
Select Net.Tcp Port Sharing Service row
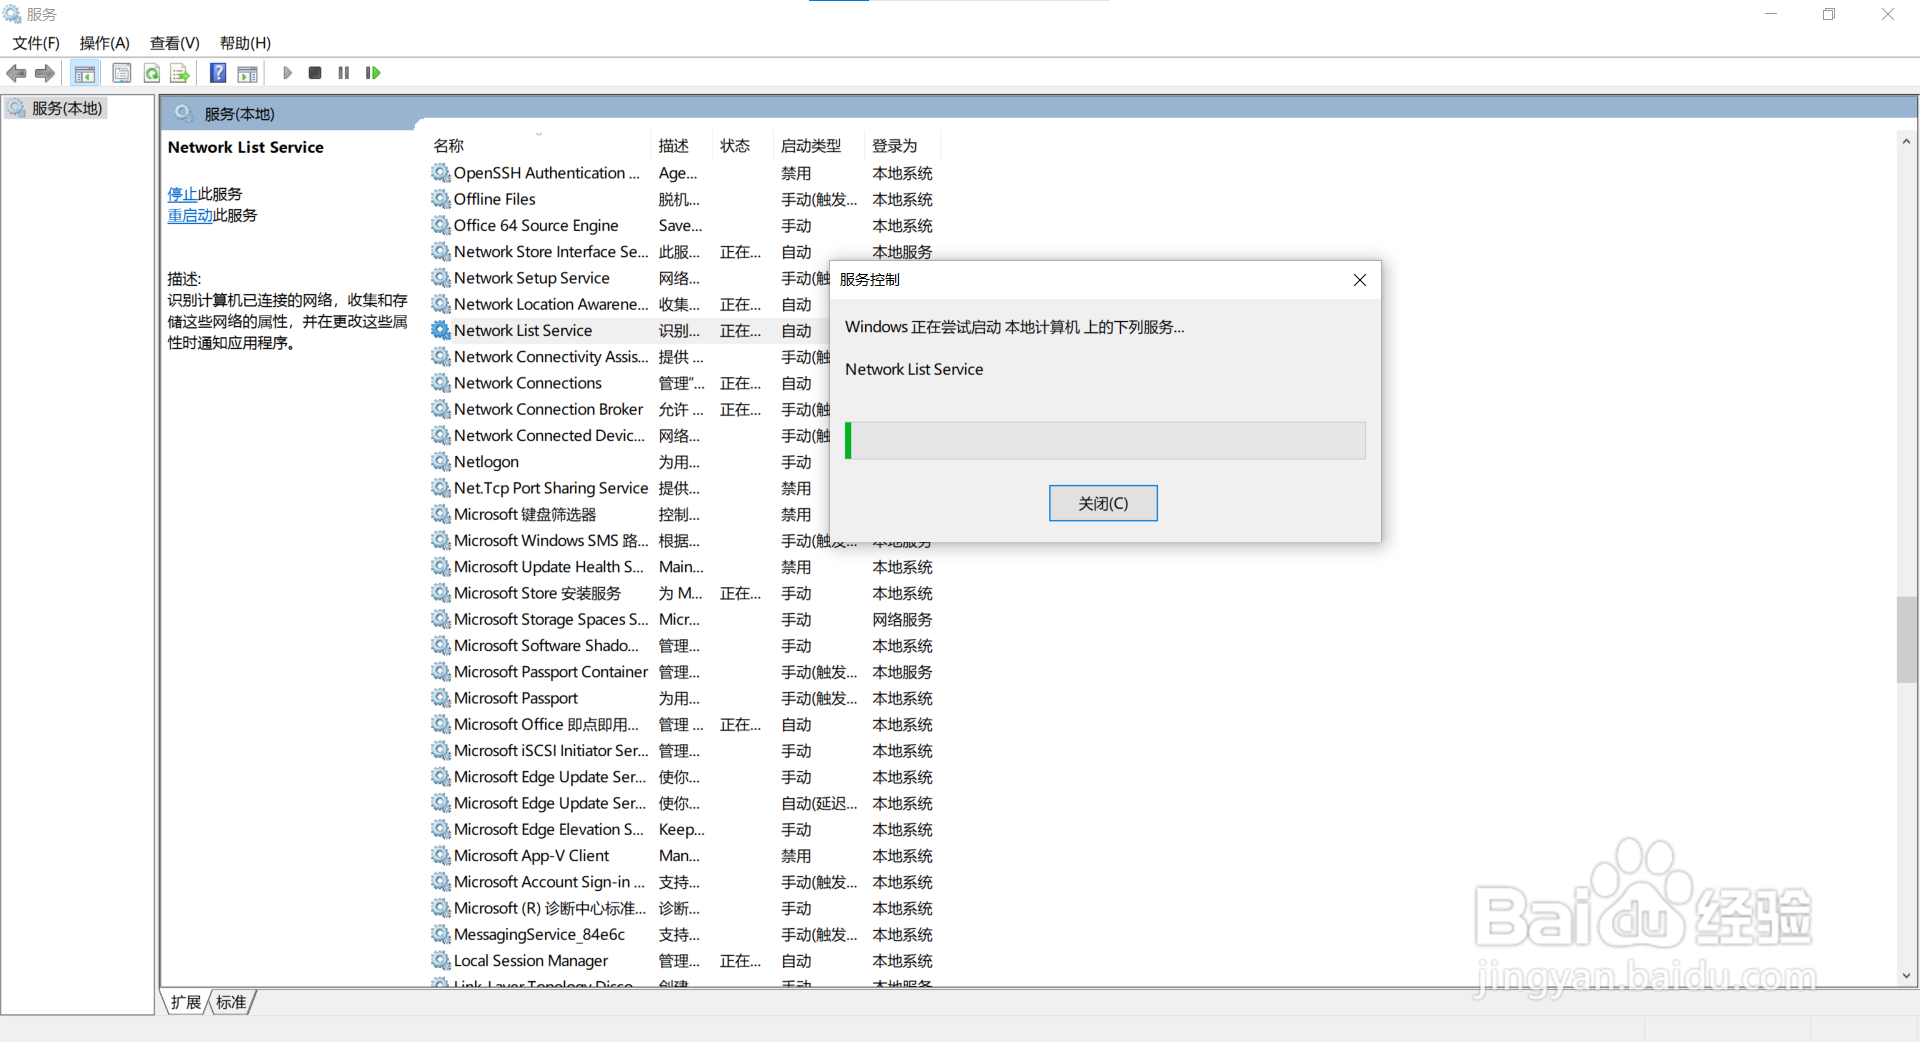tap(630, 488)
